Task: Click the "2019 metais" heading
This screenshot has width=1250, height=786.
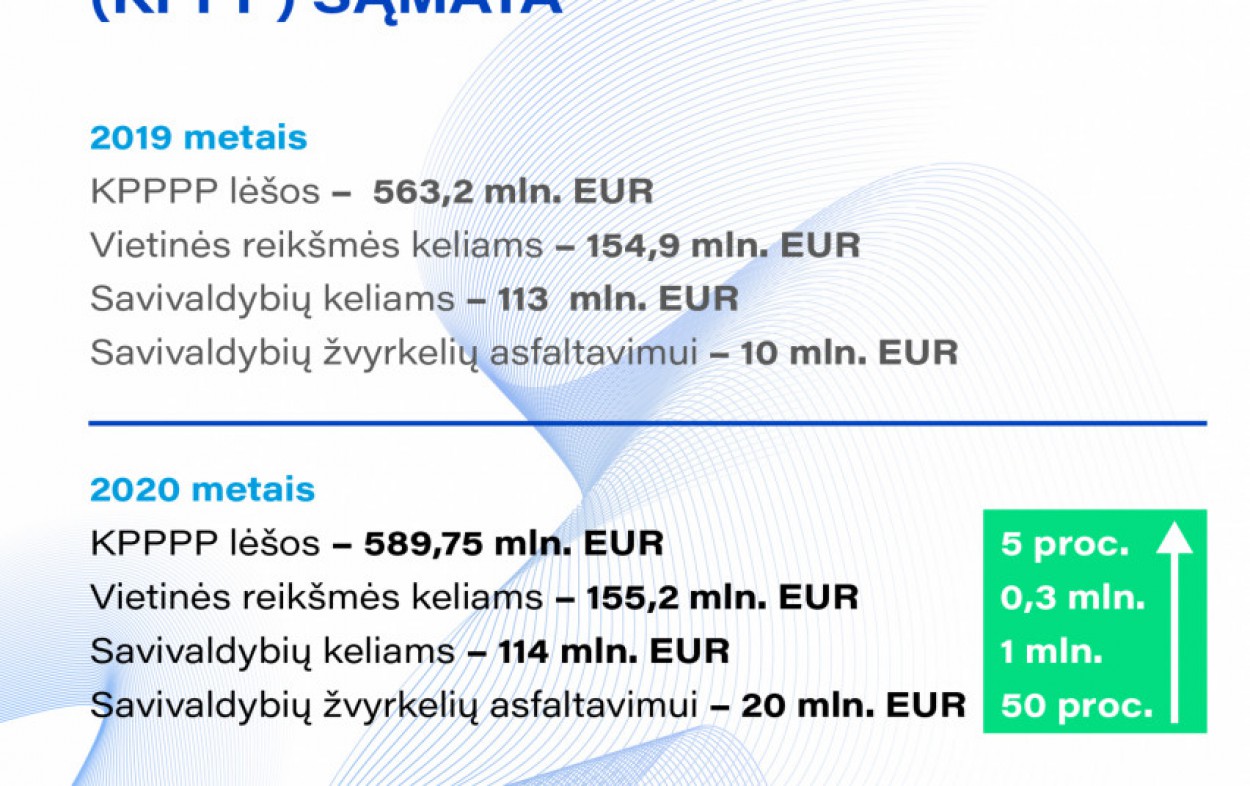Action: (x=198, y=138)
